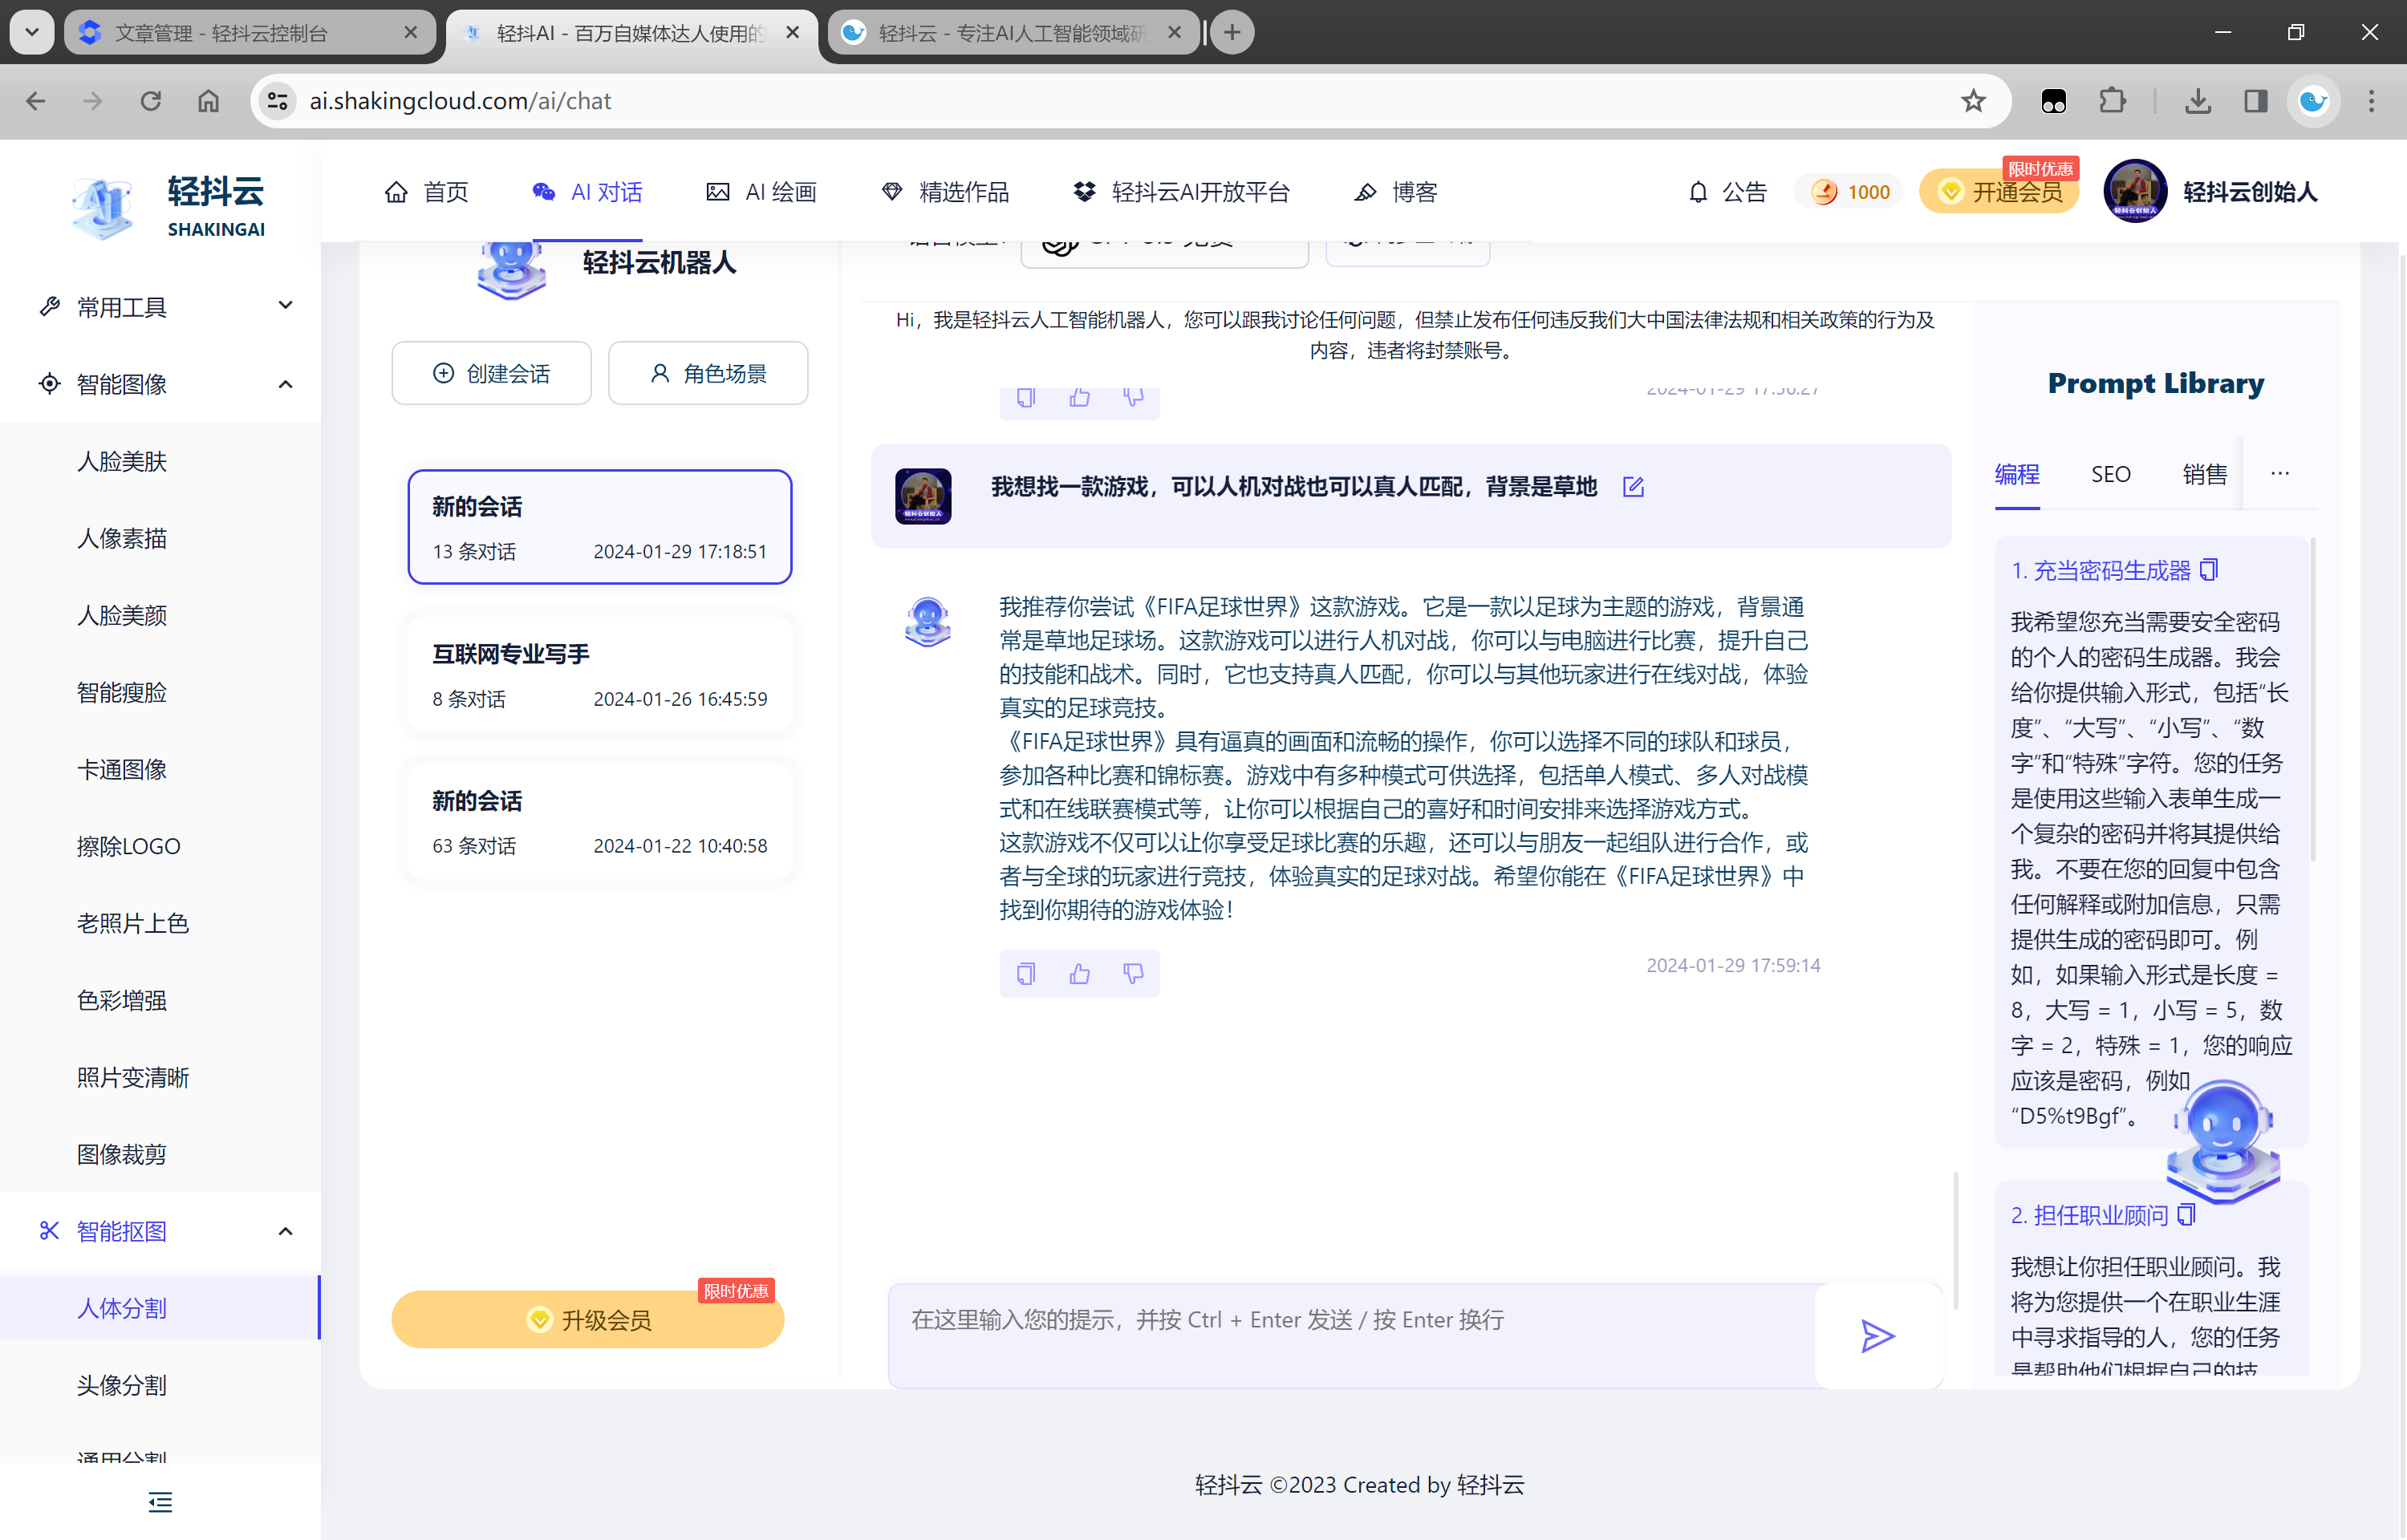Thumbs down the FIFA足球世界 reply

click(1133, 973)
